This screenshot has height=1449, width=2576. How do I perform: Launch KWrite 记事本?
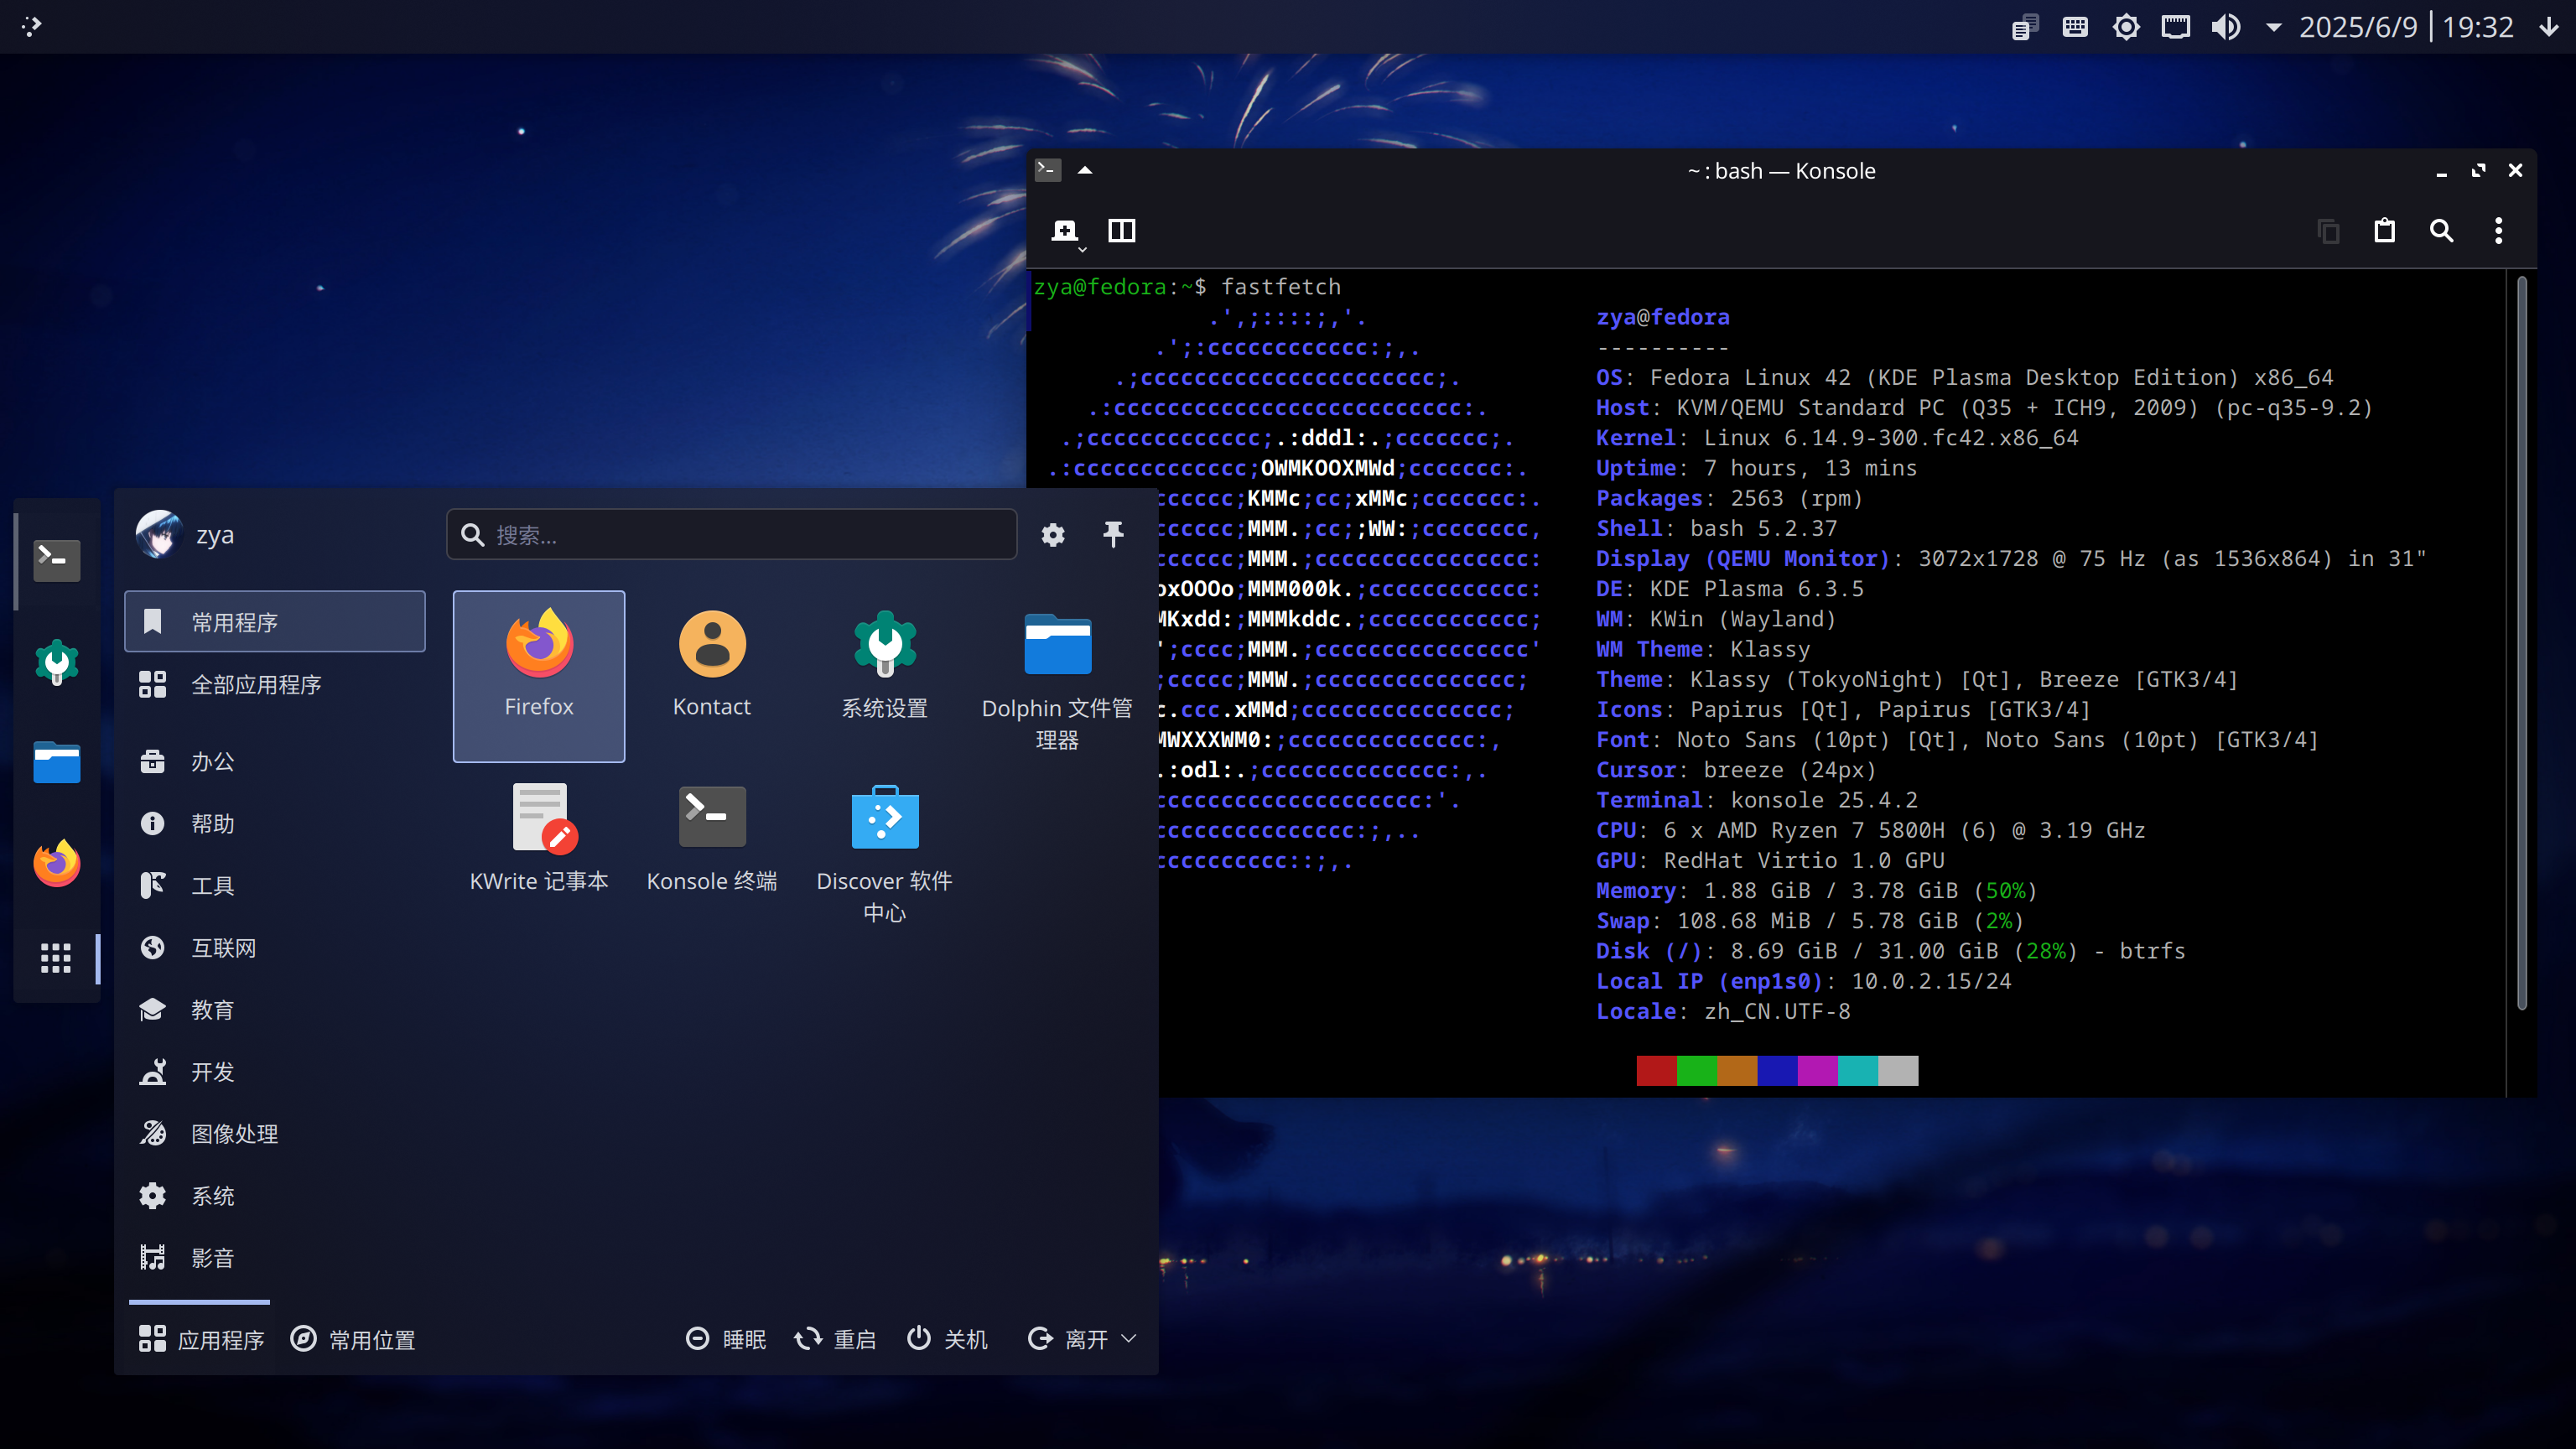click(x=539, y=850)
